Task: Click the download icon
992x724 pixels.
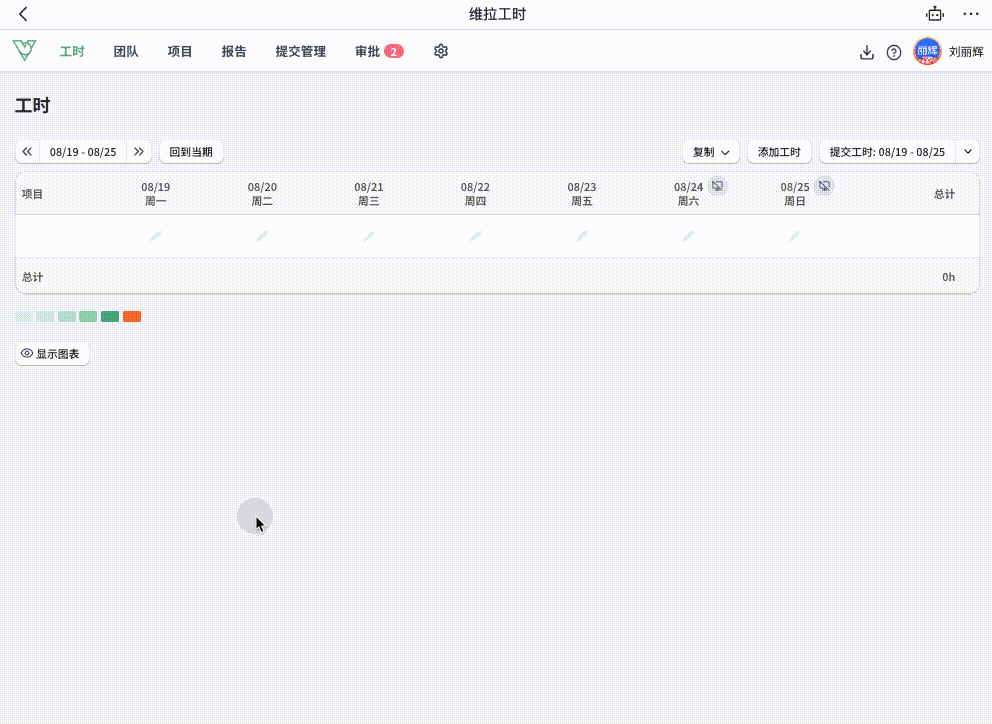Action: pos(867,52)
